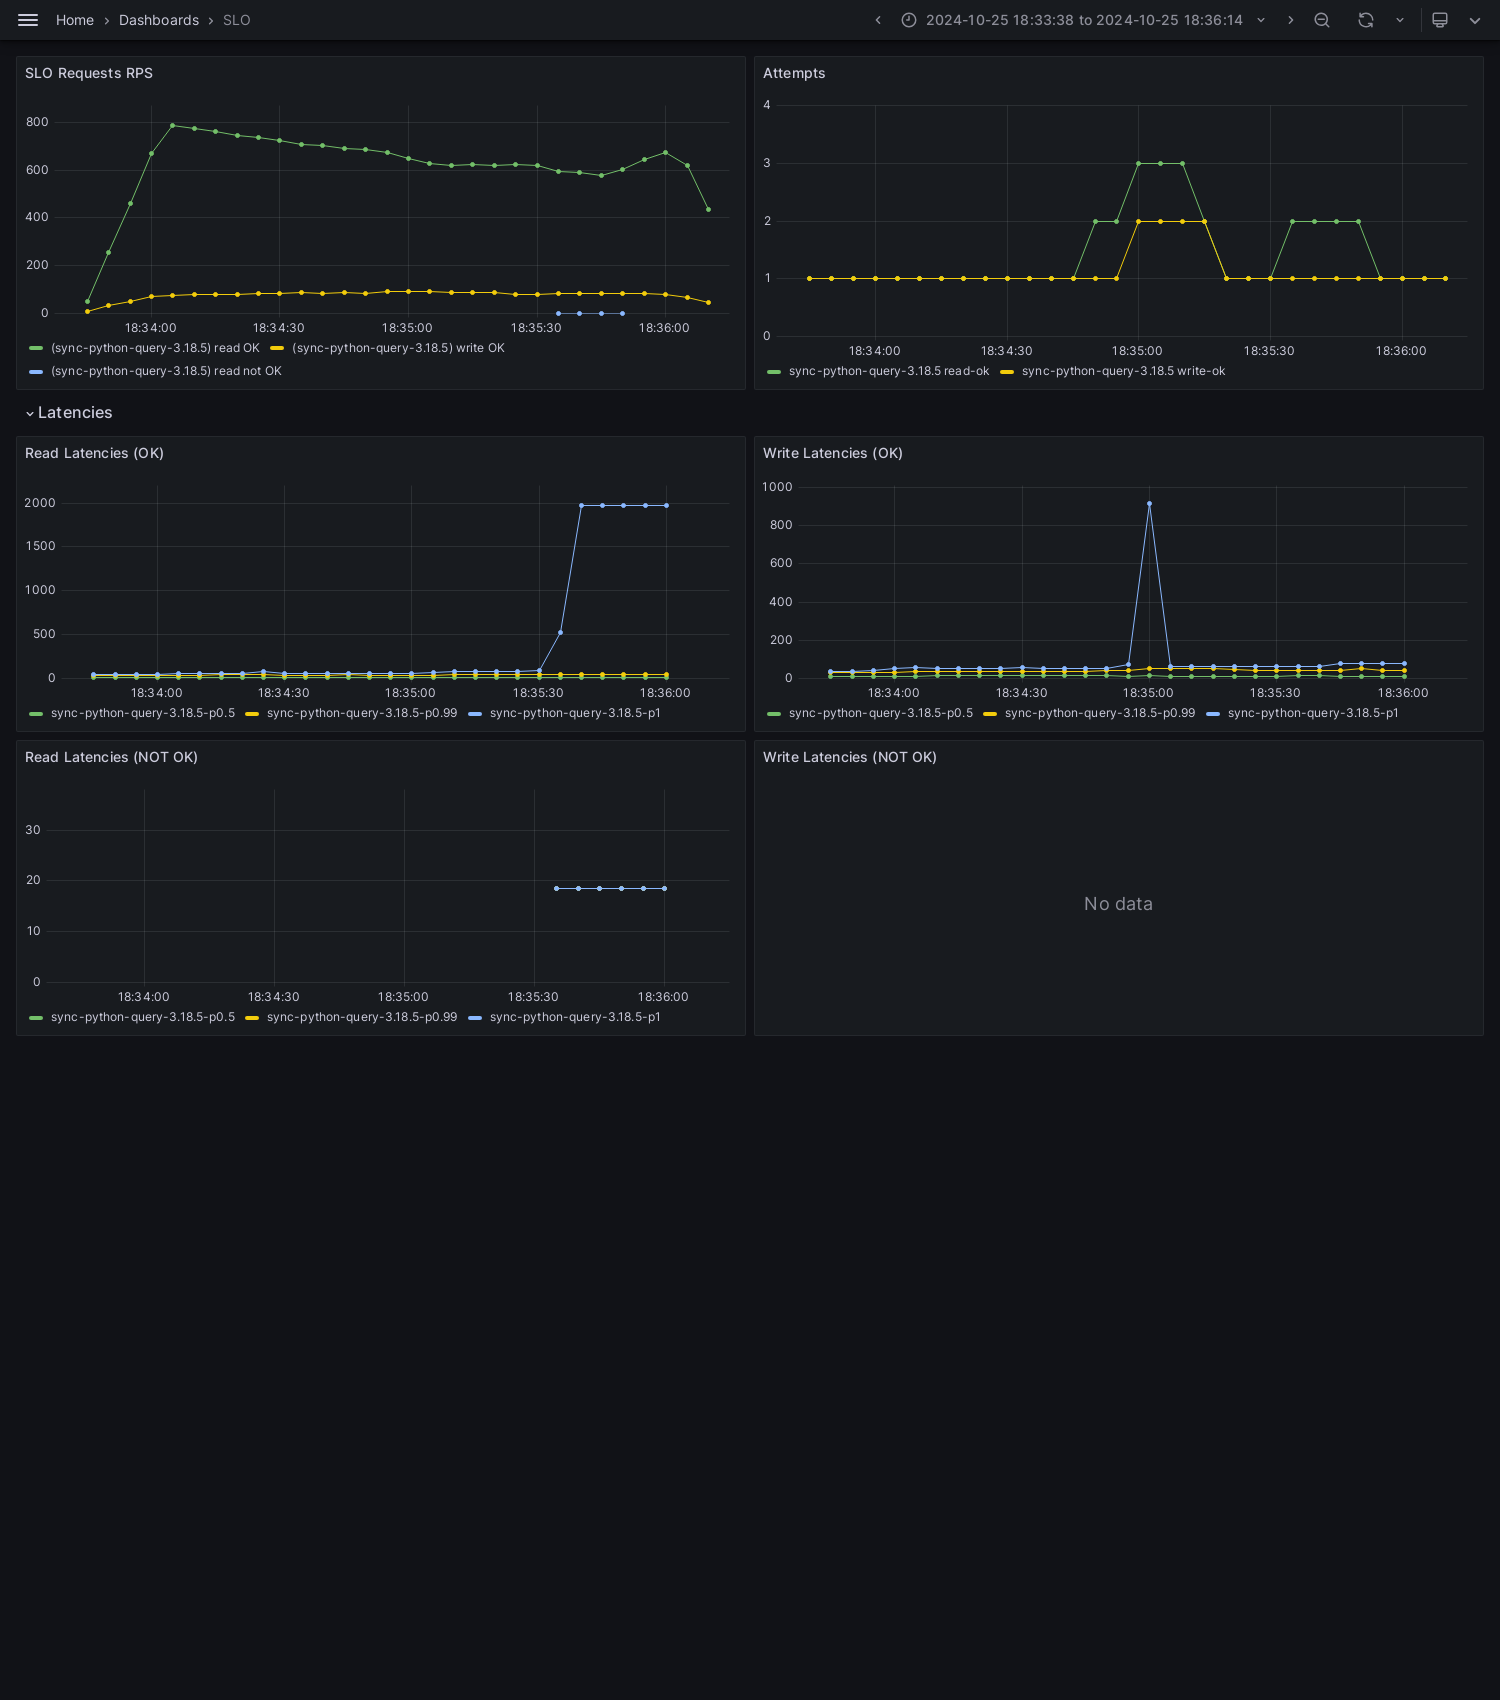Toggle write-ok series in Attempts legend
The image size is (1500, 1700).
tap(1123, 371)
